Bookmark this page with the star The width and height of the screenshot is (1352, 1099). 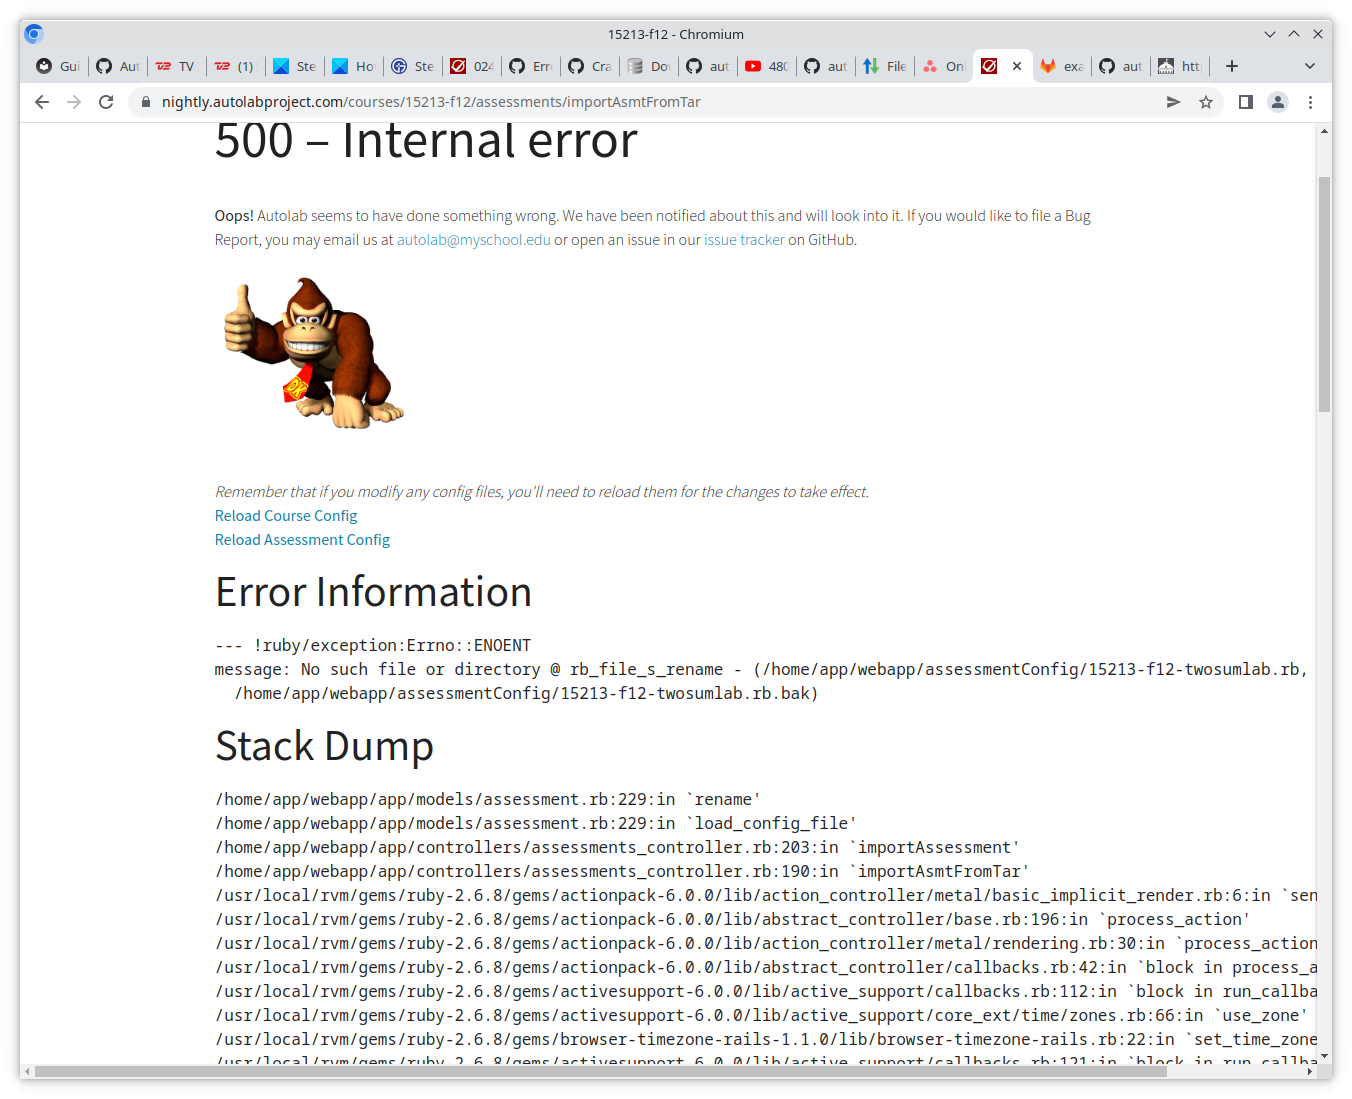point(1206,102)
